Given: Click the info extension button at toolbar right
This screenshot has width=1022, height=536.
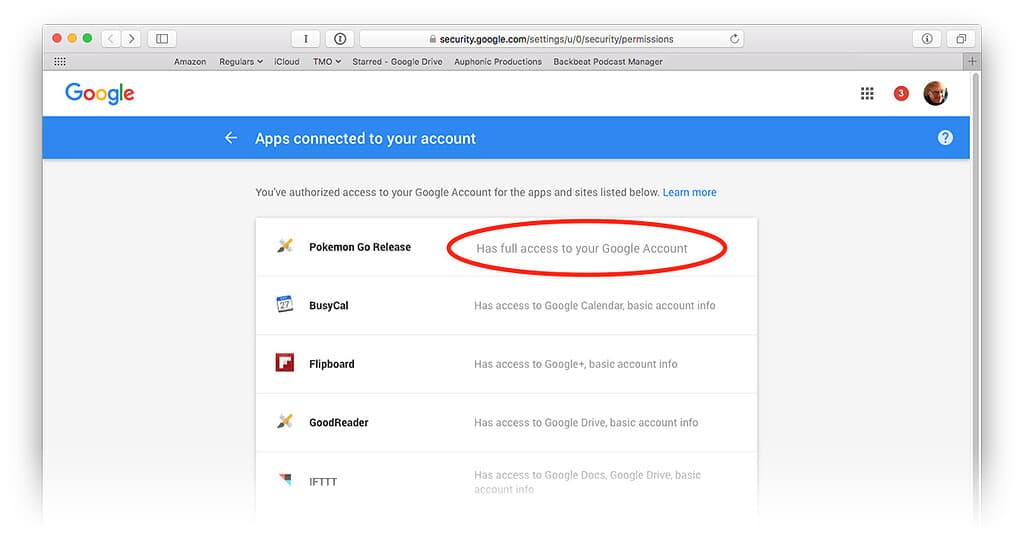Looking at the screenshot, I should (x=927, y=39).
